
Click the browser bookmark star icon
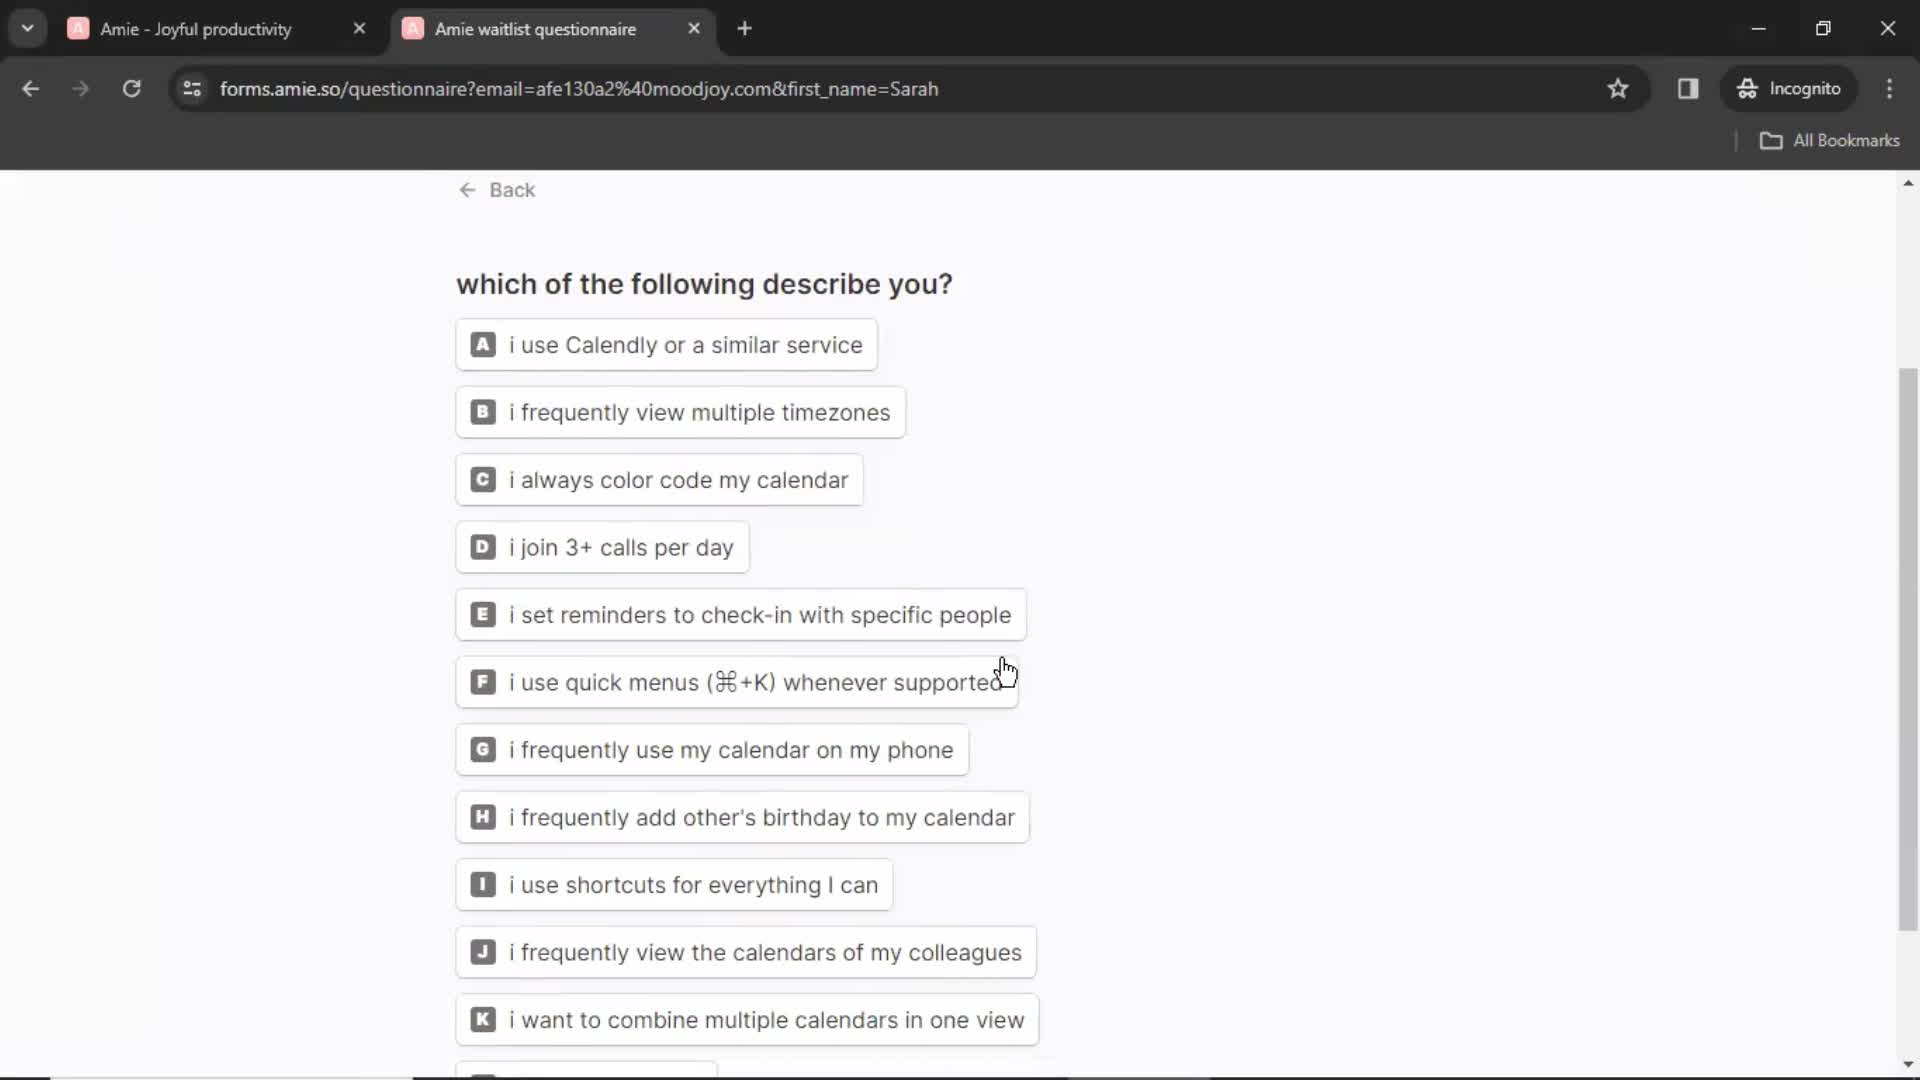1617,88
